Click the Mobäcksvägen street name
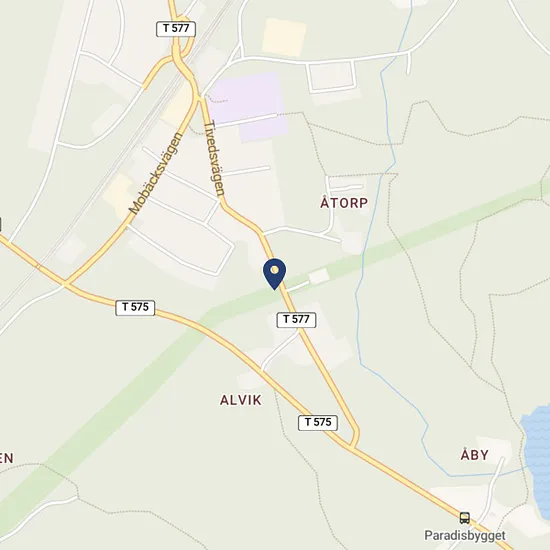This screenshot has width=550, height=550. [156, 174]
